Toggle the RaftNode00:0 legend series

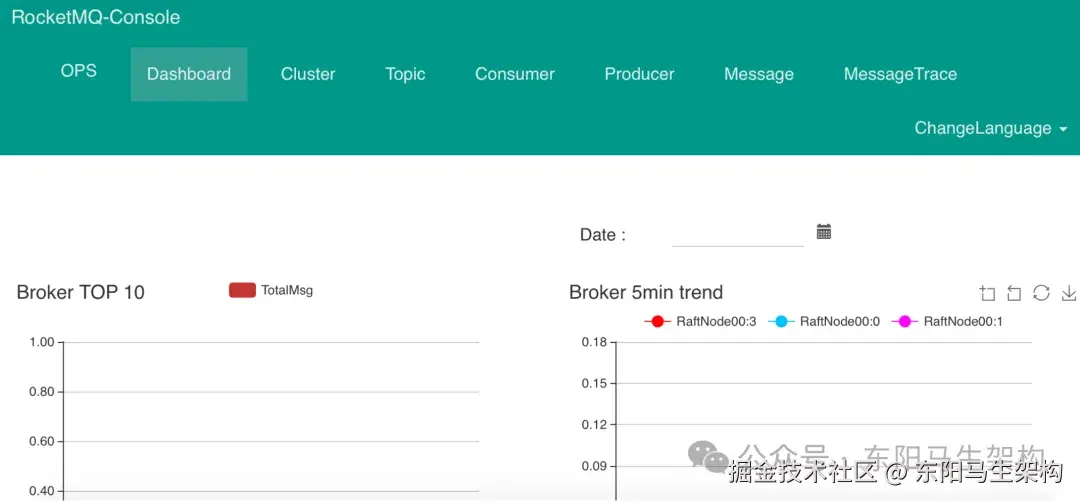tap(824, 322)
